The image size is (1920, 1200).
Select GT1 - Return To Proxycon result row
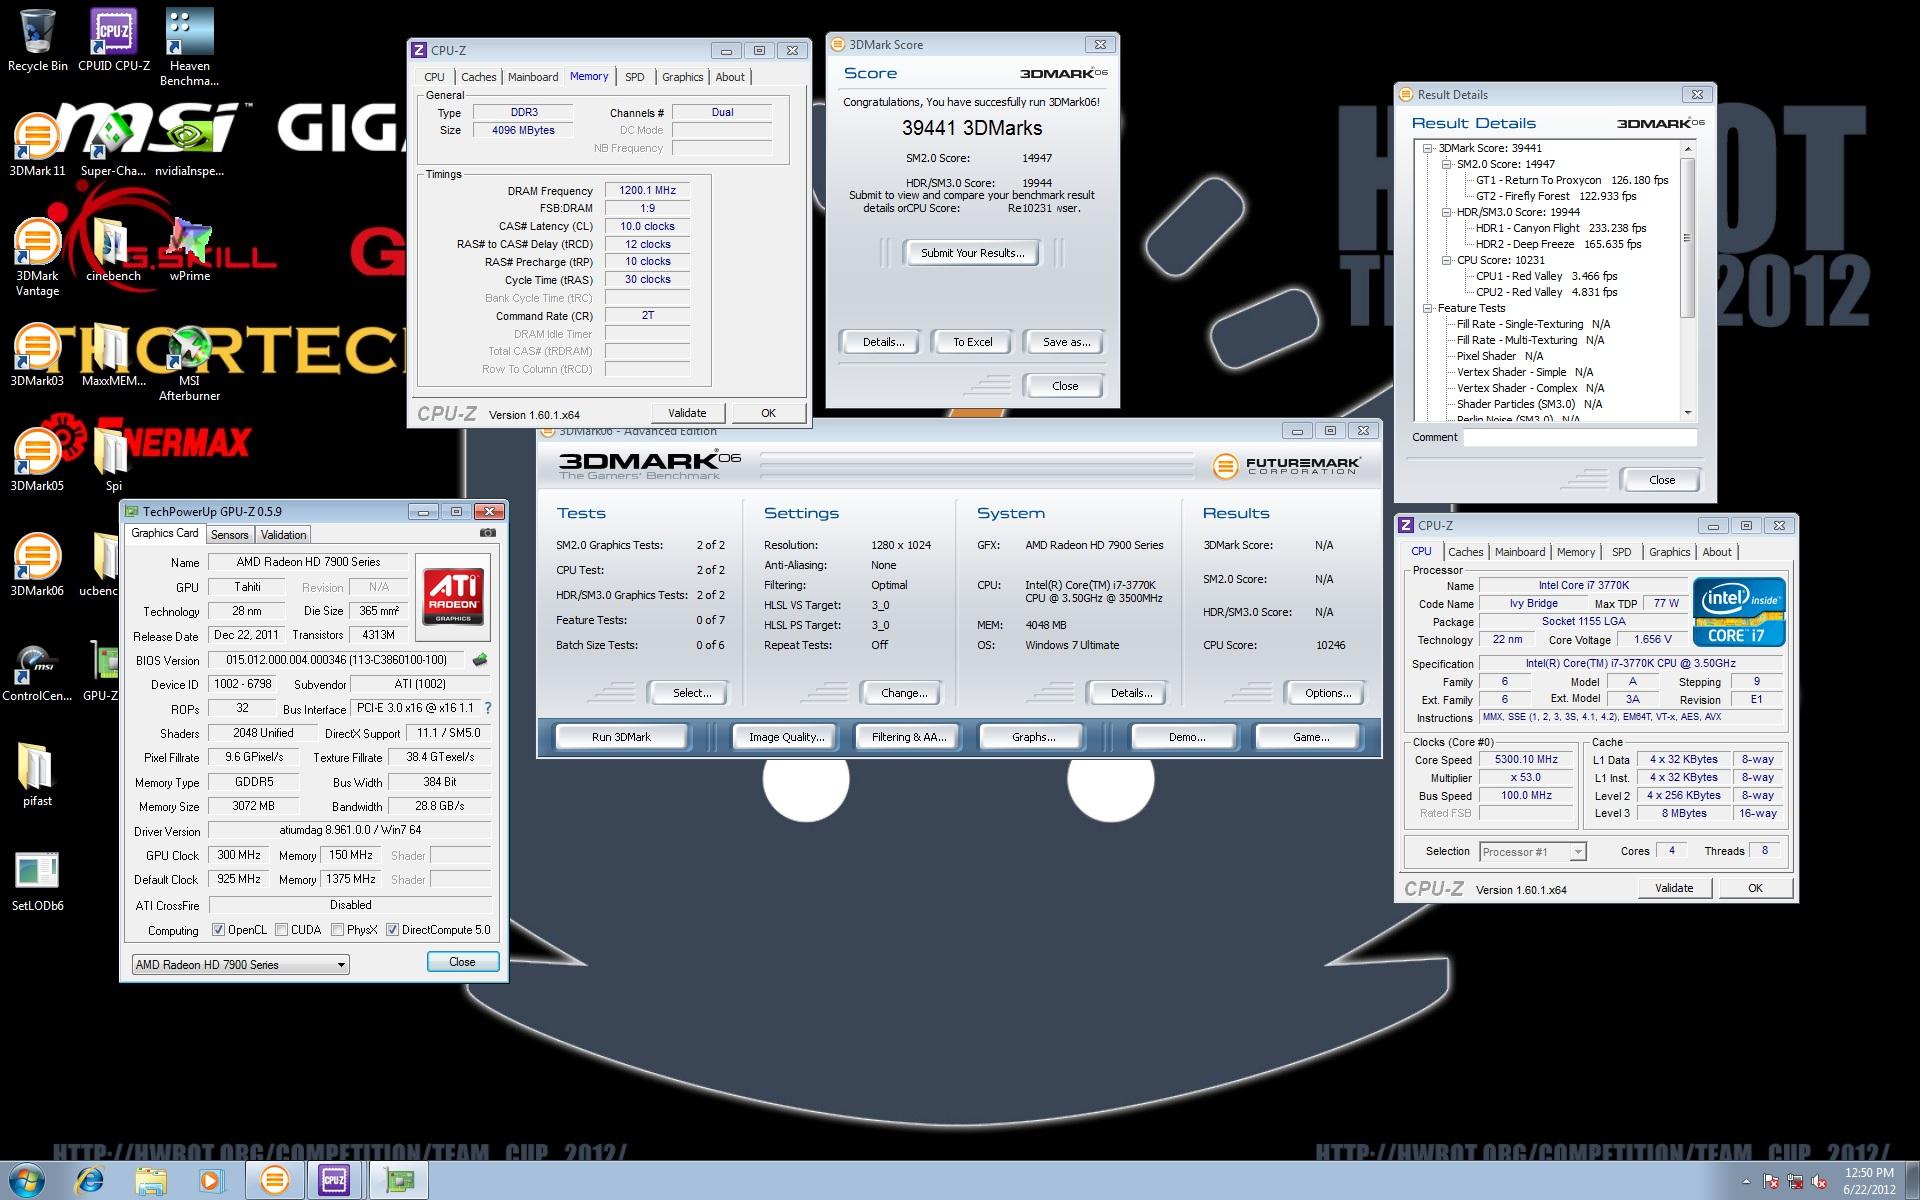click(x=1572, y=180)
